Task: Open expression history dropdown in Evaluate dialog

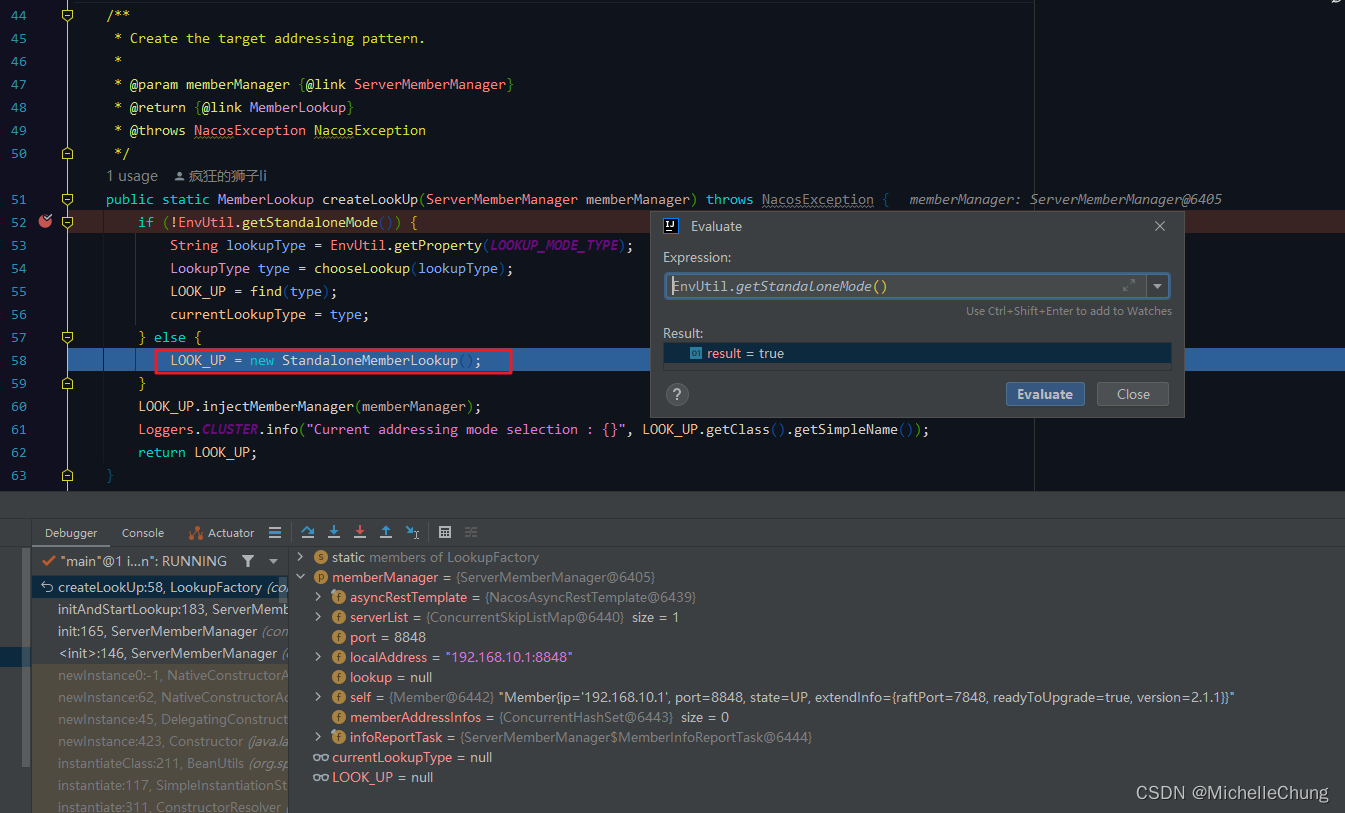Action: 1158,286
